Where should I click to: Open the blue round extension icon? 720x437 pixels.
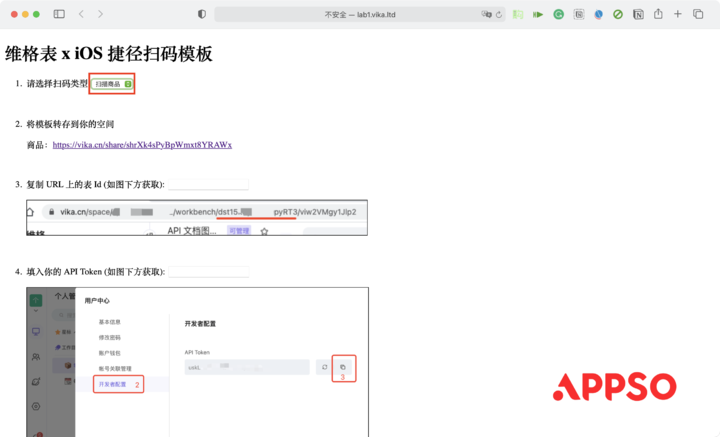[598, 15]
